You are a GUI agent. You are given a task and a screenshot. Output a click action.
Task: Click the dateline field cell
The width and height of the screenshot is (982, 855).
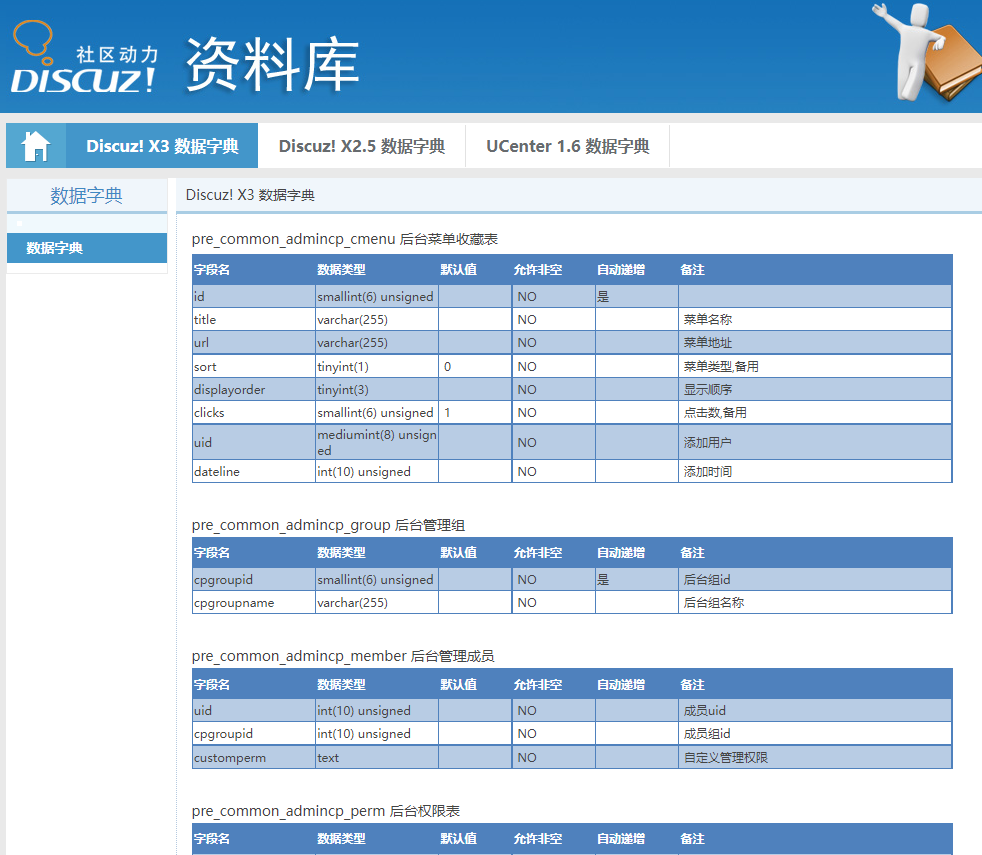[x=254, y=472]
